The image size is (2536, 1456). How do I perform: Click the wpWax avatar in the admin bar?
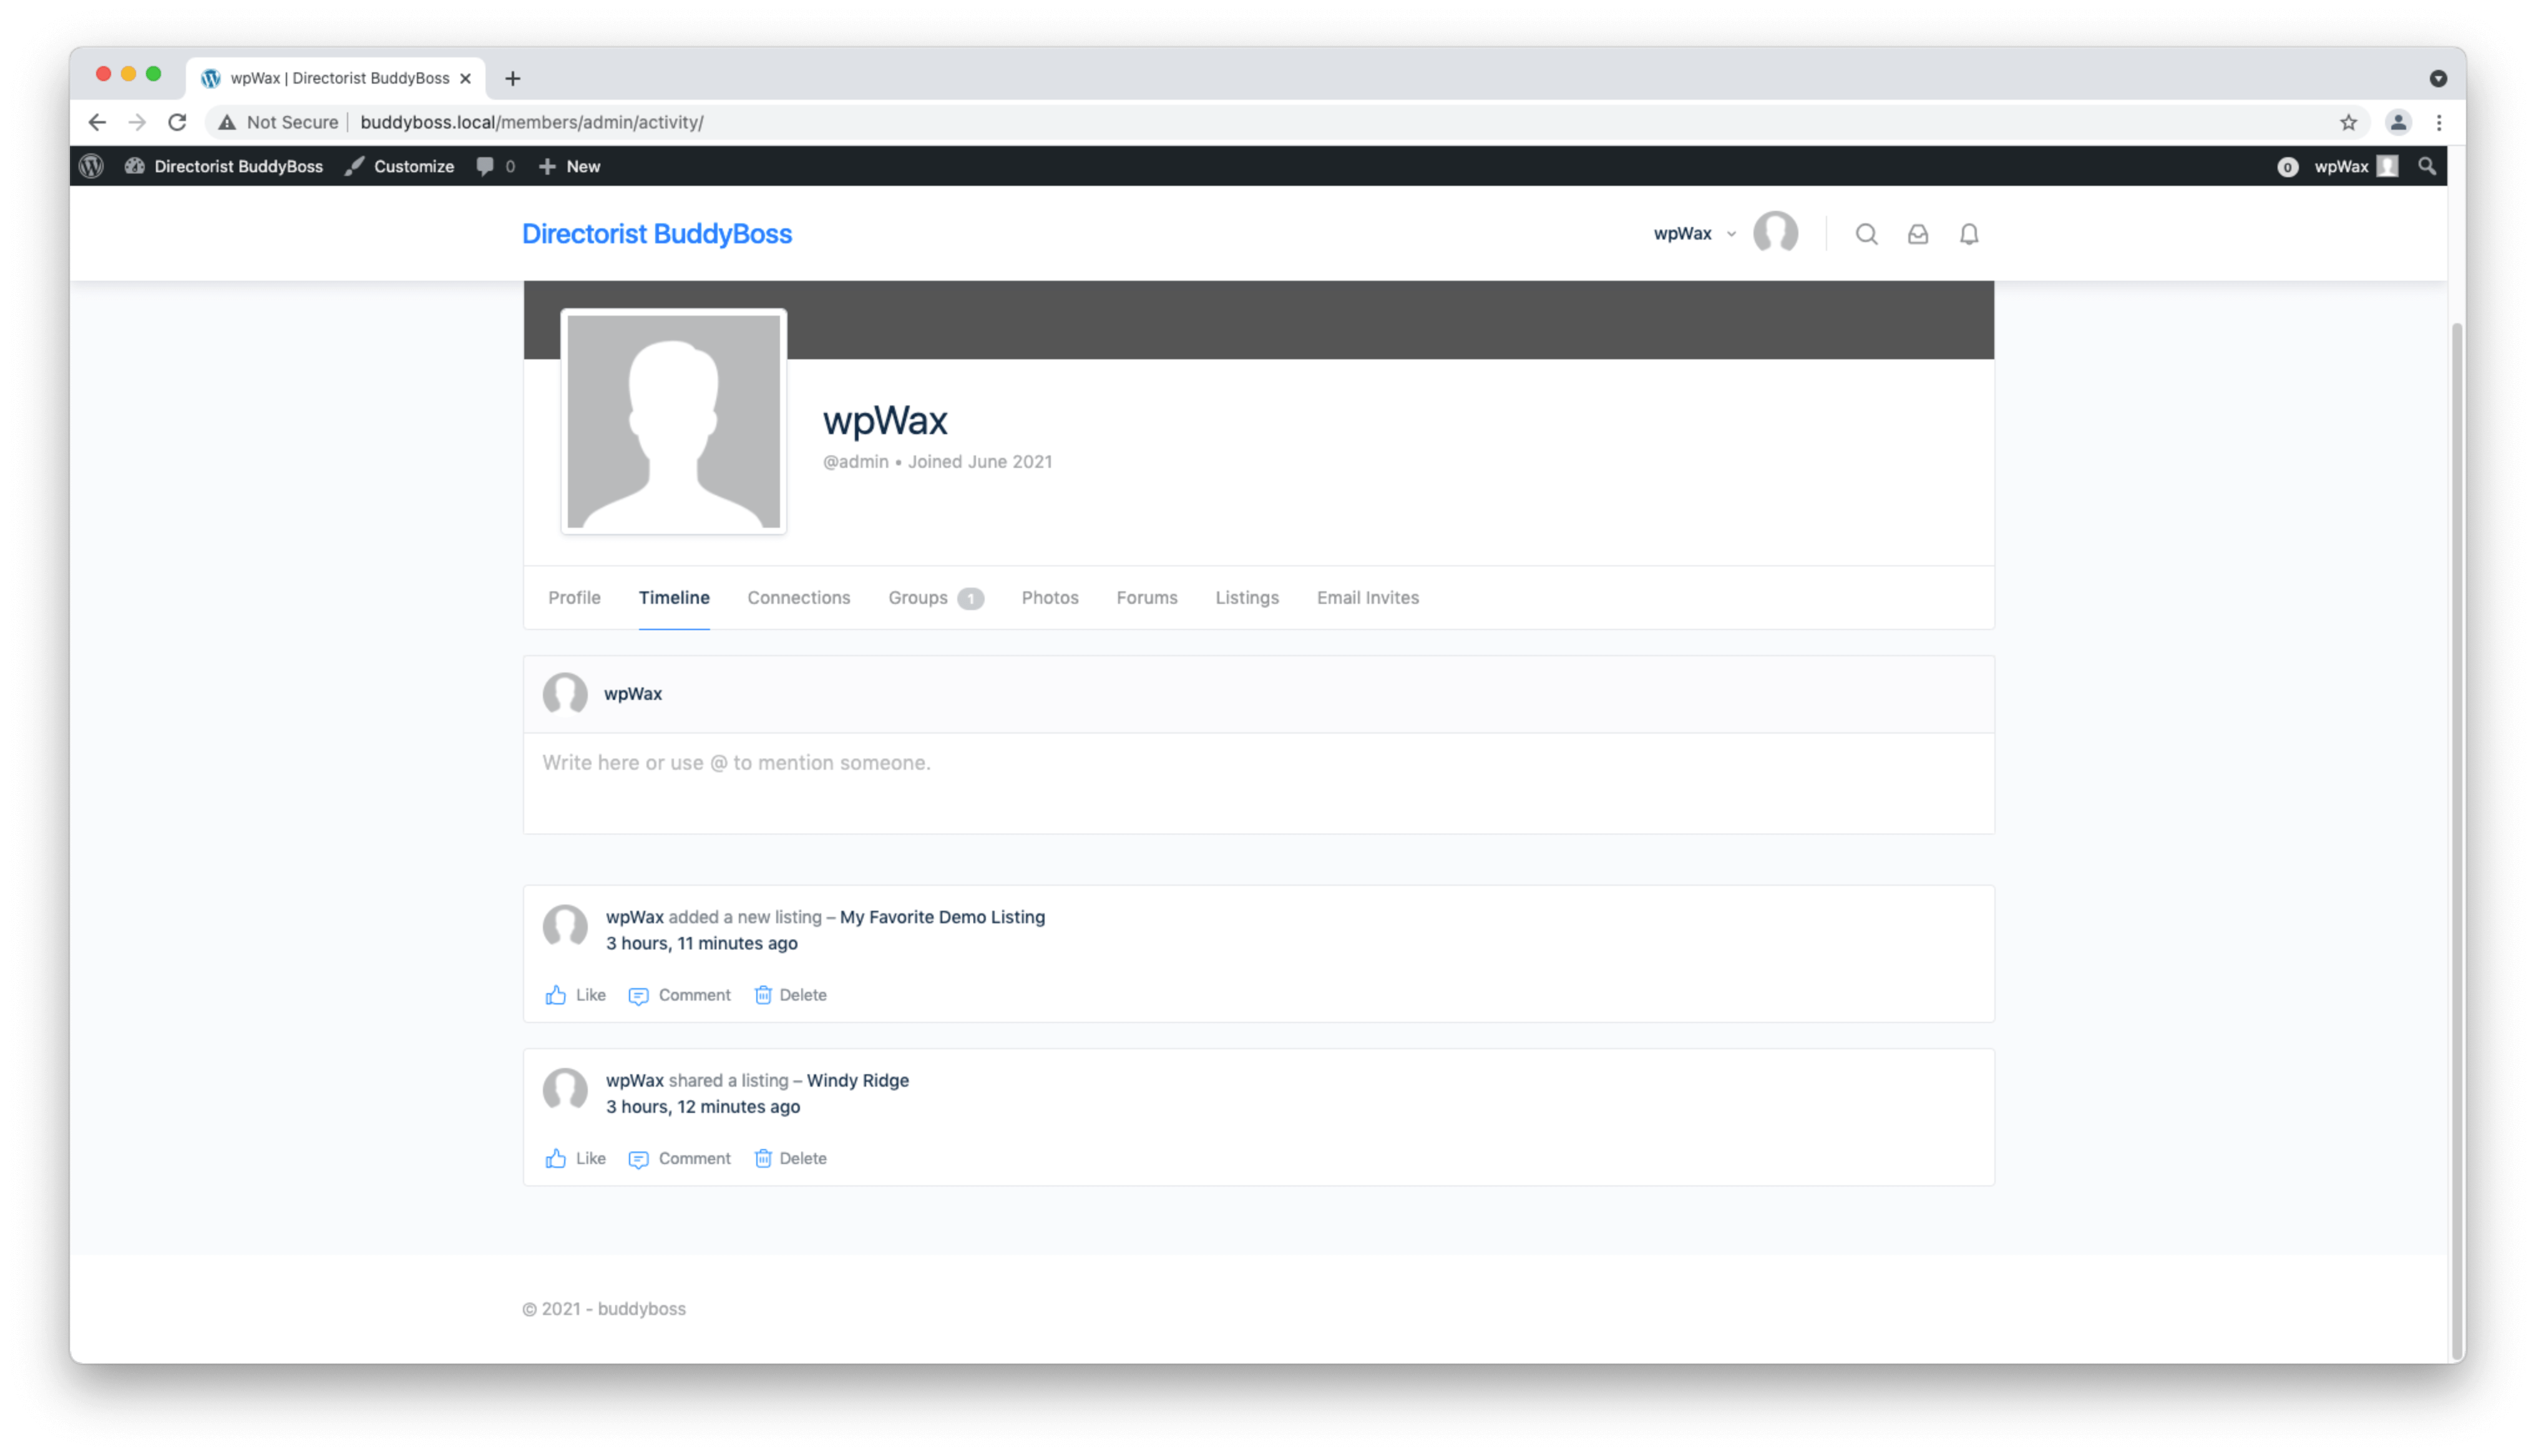click(x=2389, y=166)
